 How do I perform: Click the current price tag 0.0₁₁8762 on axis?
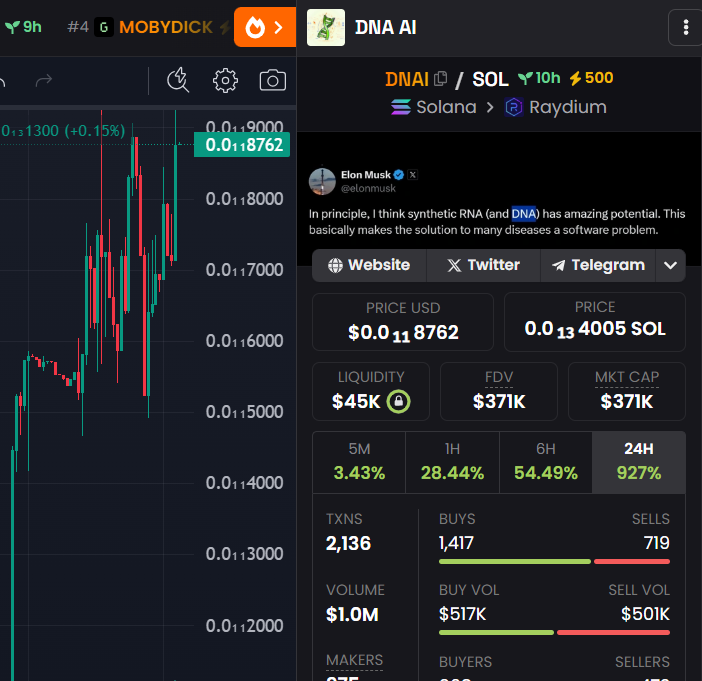[x=242, y=145]
